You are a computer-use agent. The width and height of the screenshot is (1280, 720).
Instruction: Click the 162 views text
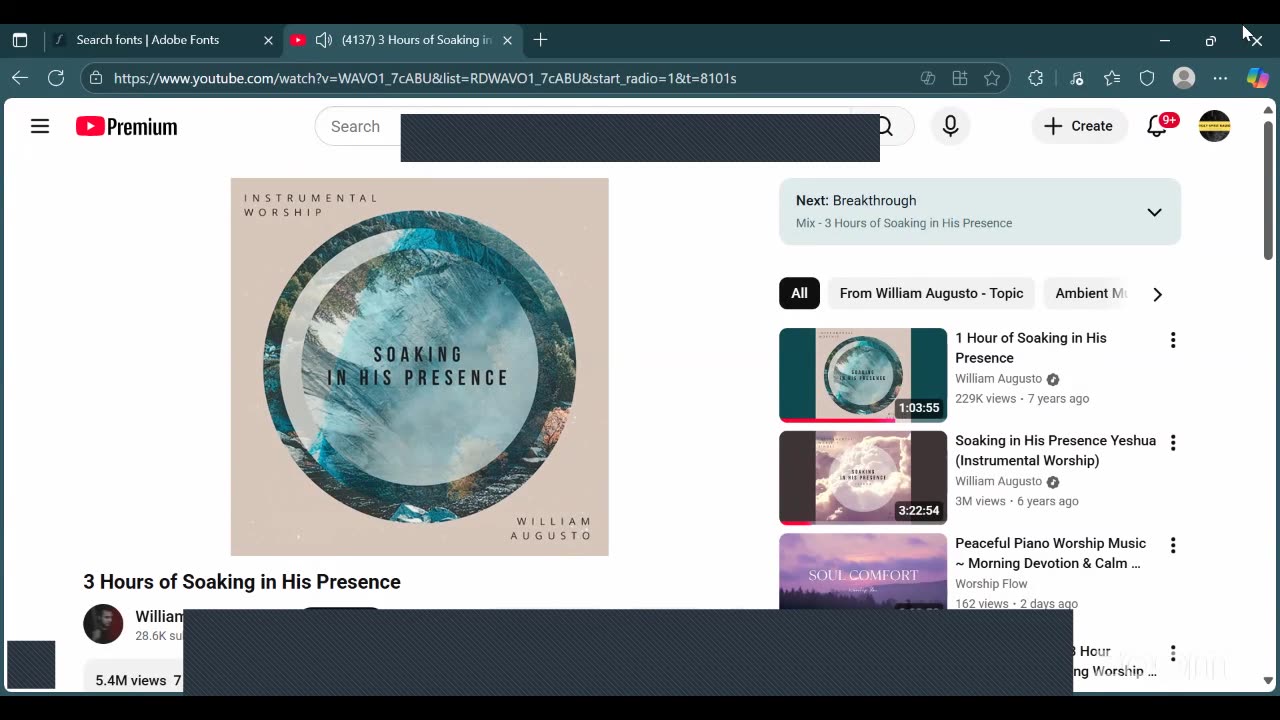pyautogui.click(x=982, y=604)
